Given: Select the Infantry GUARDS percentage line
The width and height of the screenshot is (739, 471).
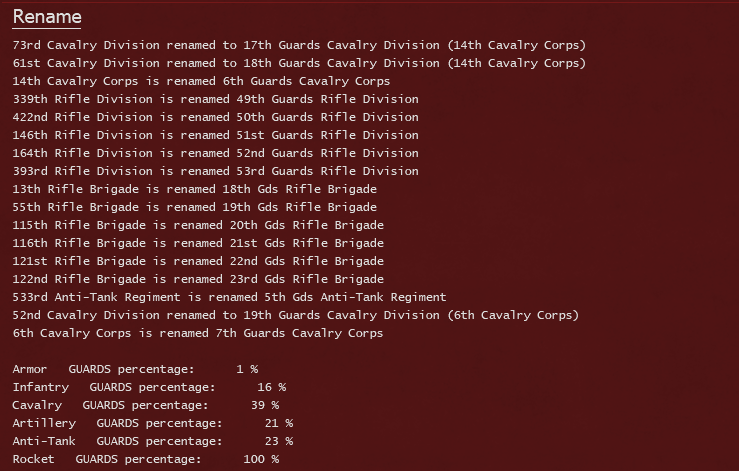Looking at the screenshot, I should click(x=149, y=387).
